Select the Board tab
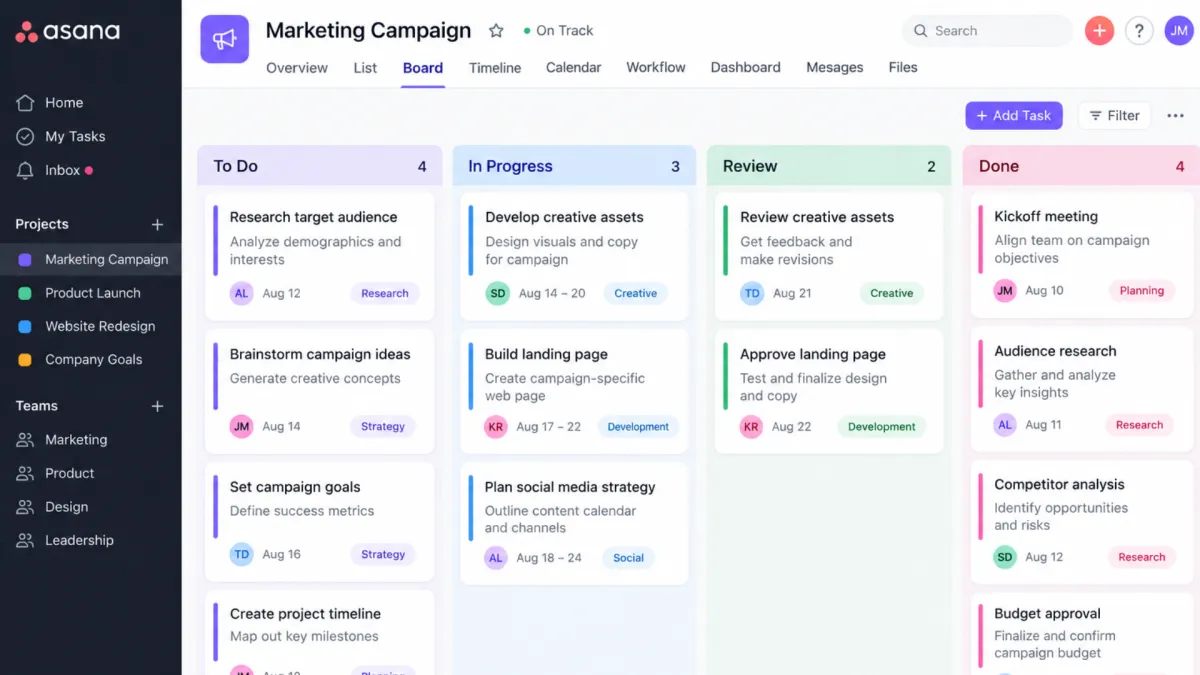This screenshot has width=1200, height=675. 423,68
